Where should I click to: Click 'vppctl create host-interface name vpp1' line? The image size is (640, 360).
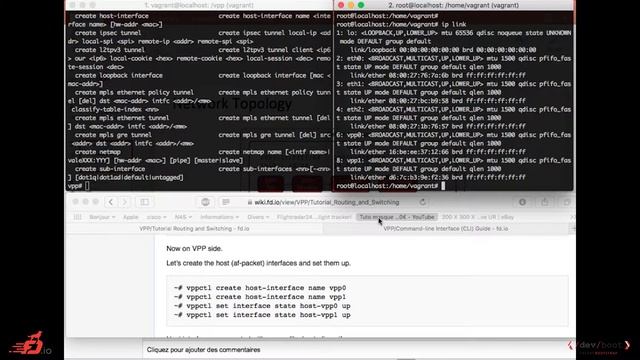[260, 297]
